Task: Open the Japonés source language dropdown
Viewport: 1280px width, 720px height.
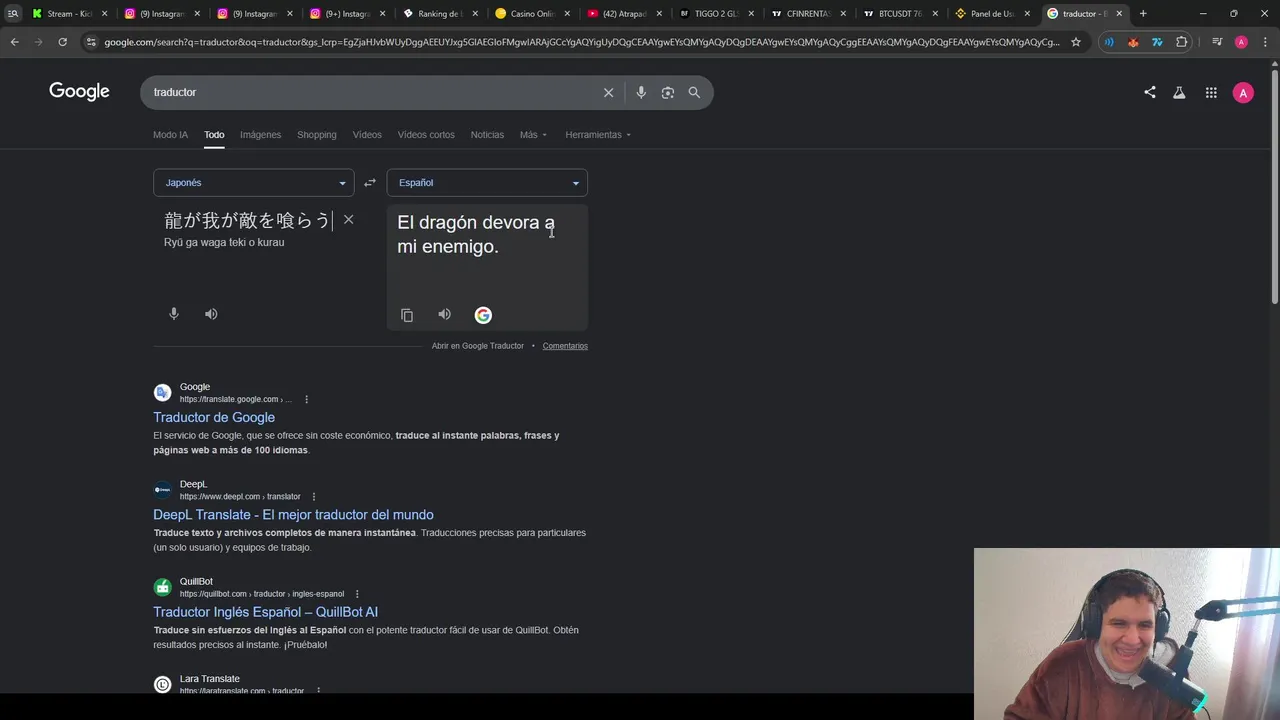Action: (x=254, y=183)
